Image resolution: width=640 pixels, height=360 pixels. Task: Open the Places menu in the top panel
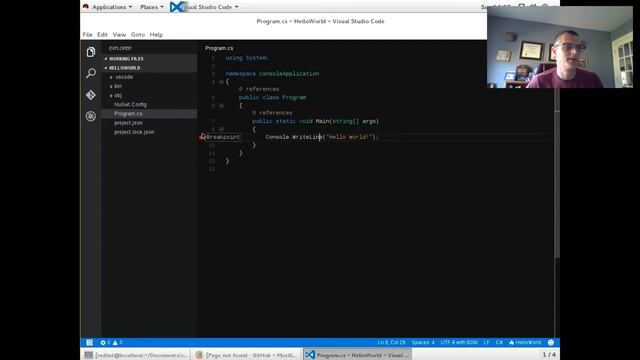tap(151, 7)
